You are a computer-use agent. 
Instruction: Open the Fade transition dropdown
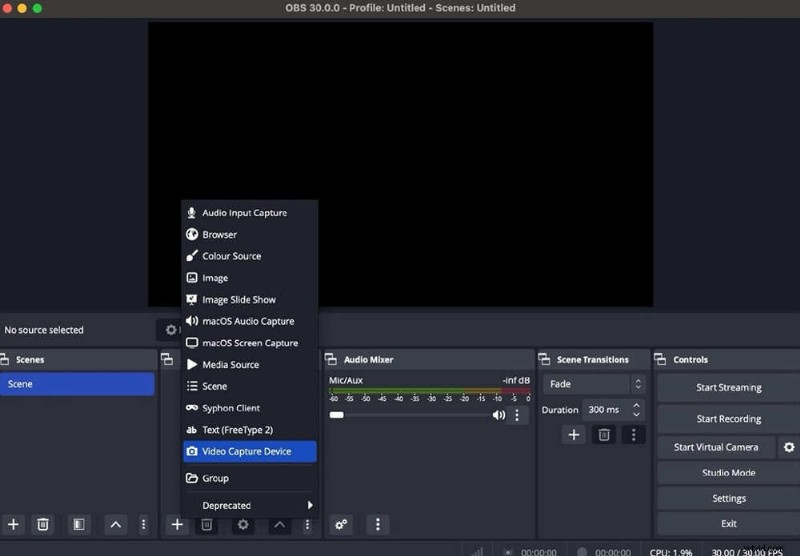point(594,384)
